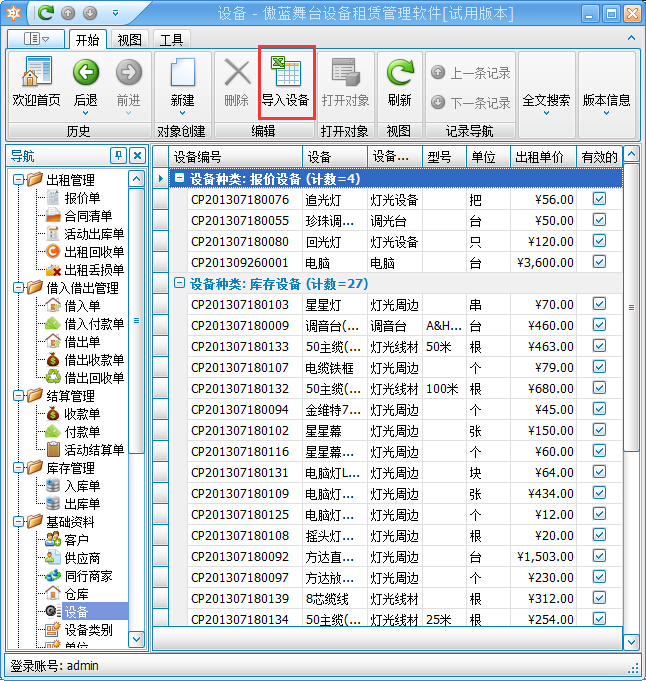
Task: Collapse the 库存管理 tree folder
Action: coord(18,468)
